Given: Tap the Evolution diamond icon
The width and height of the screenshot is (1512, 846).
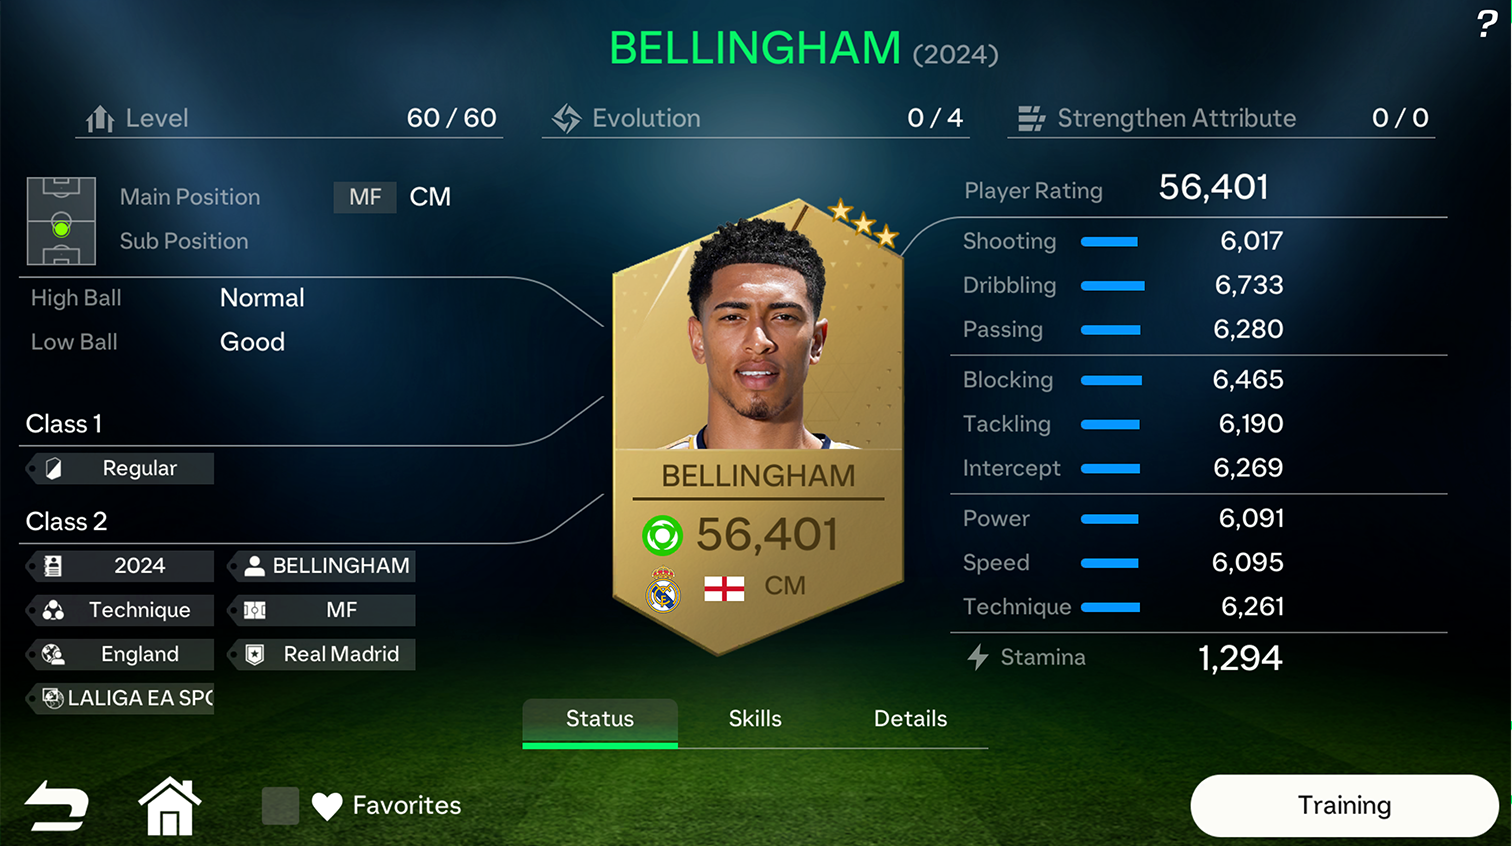Looking at the screenshot, I should [566, 119].
